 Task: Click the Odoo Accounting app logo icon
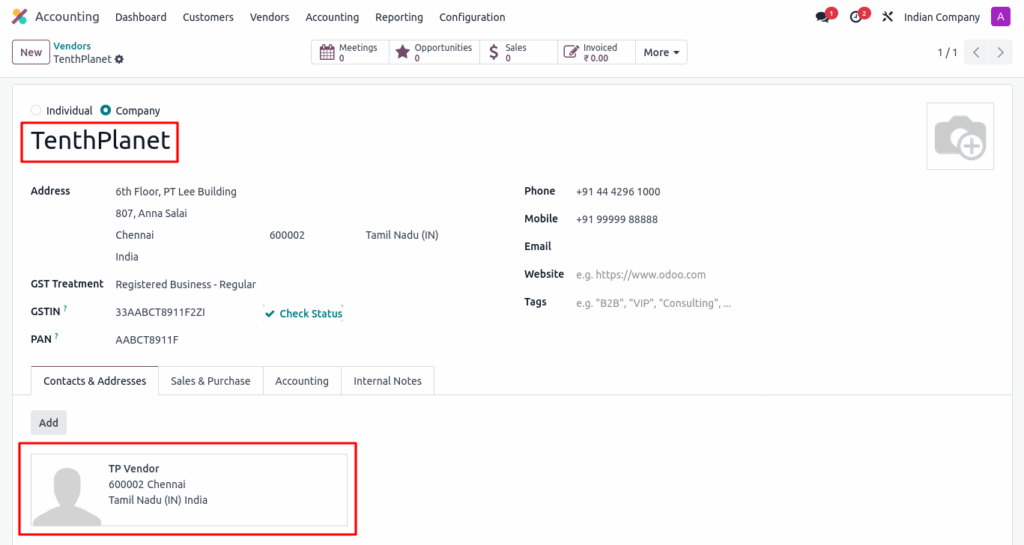point(20,17)
